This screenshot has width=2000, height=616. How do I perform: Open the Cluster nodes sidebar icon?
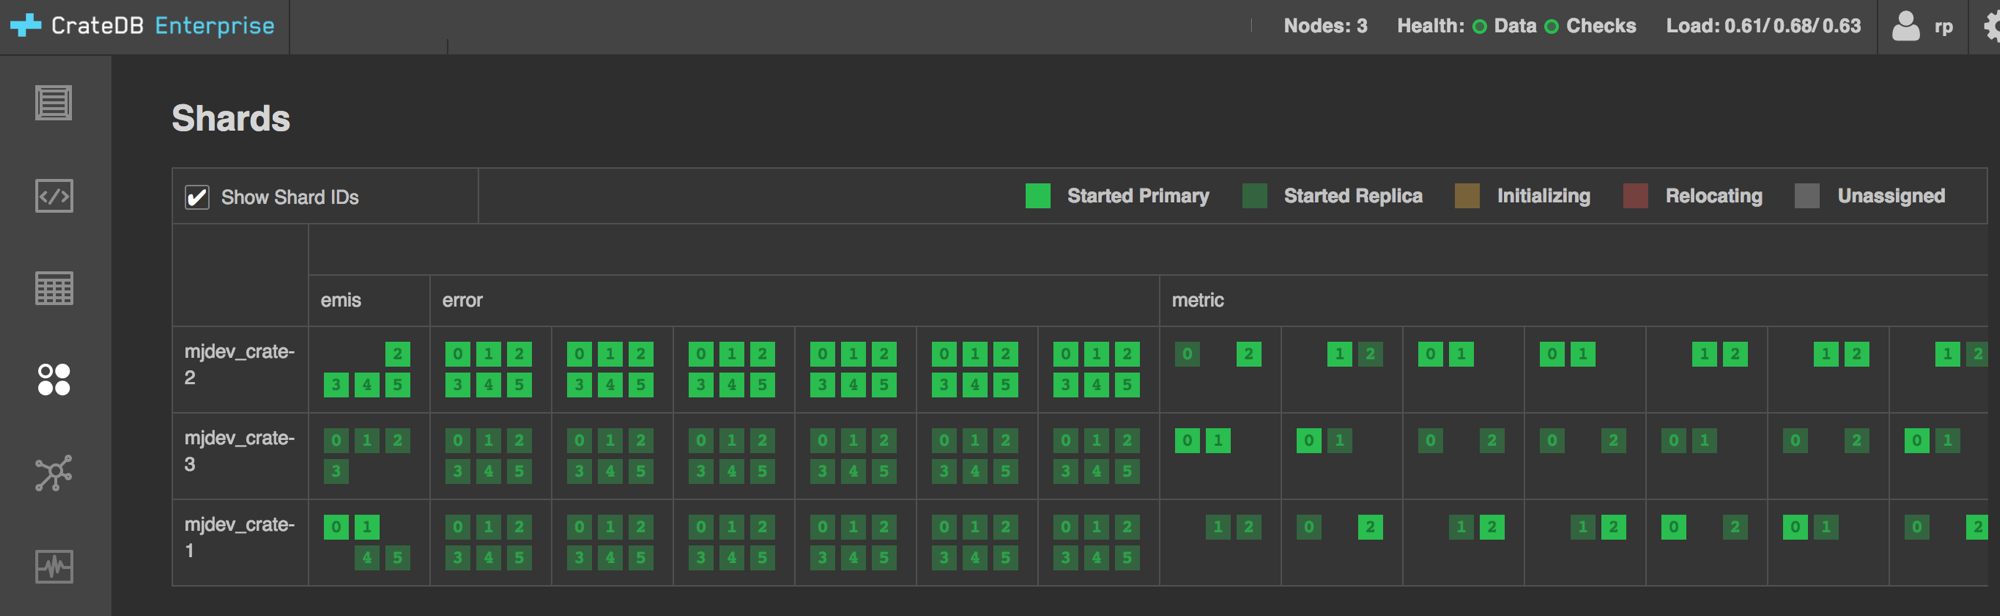click(54, 473)
